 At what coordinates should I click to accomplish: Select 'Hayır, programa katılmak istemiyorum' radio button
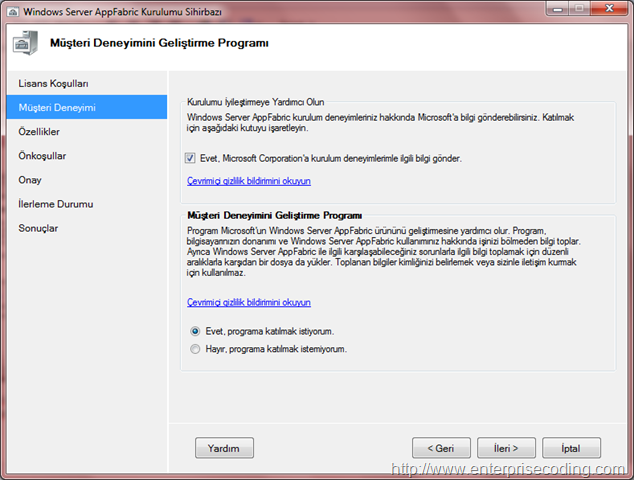pyautogui.click(x=195, y=349)
